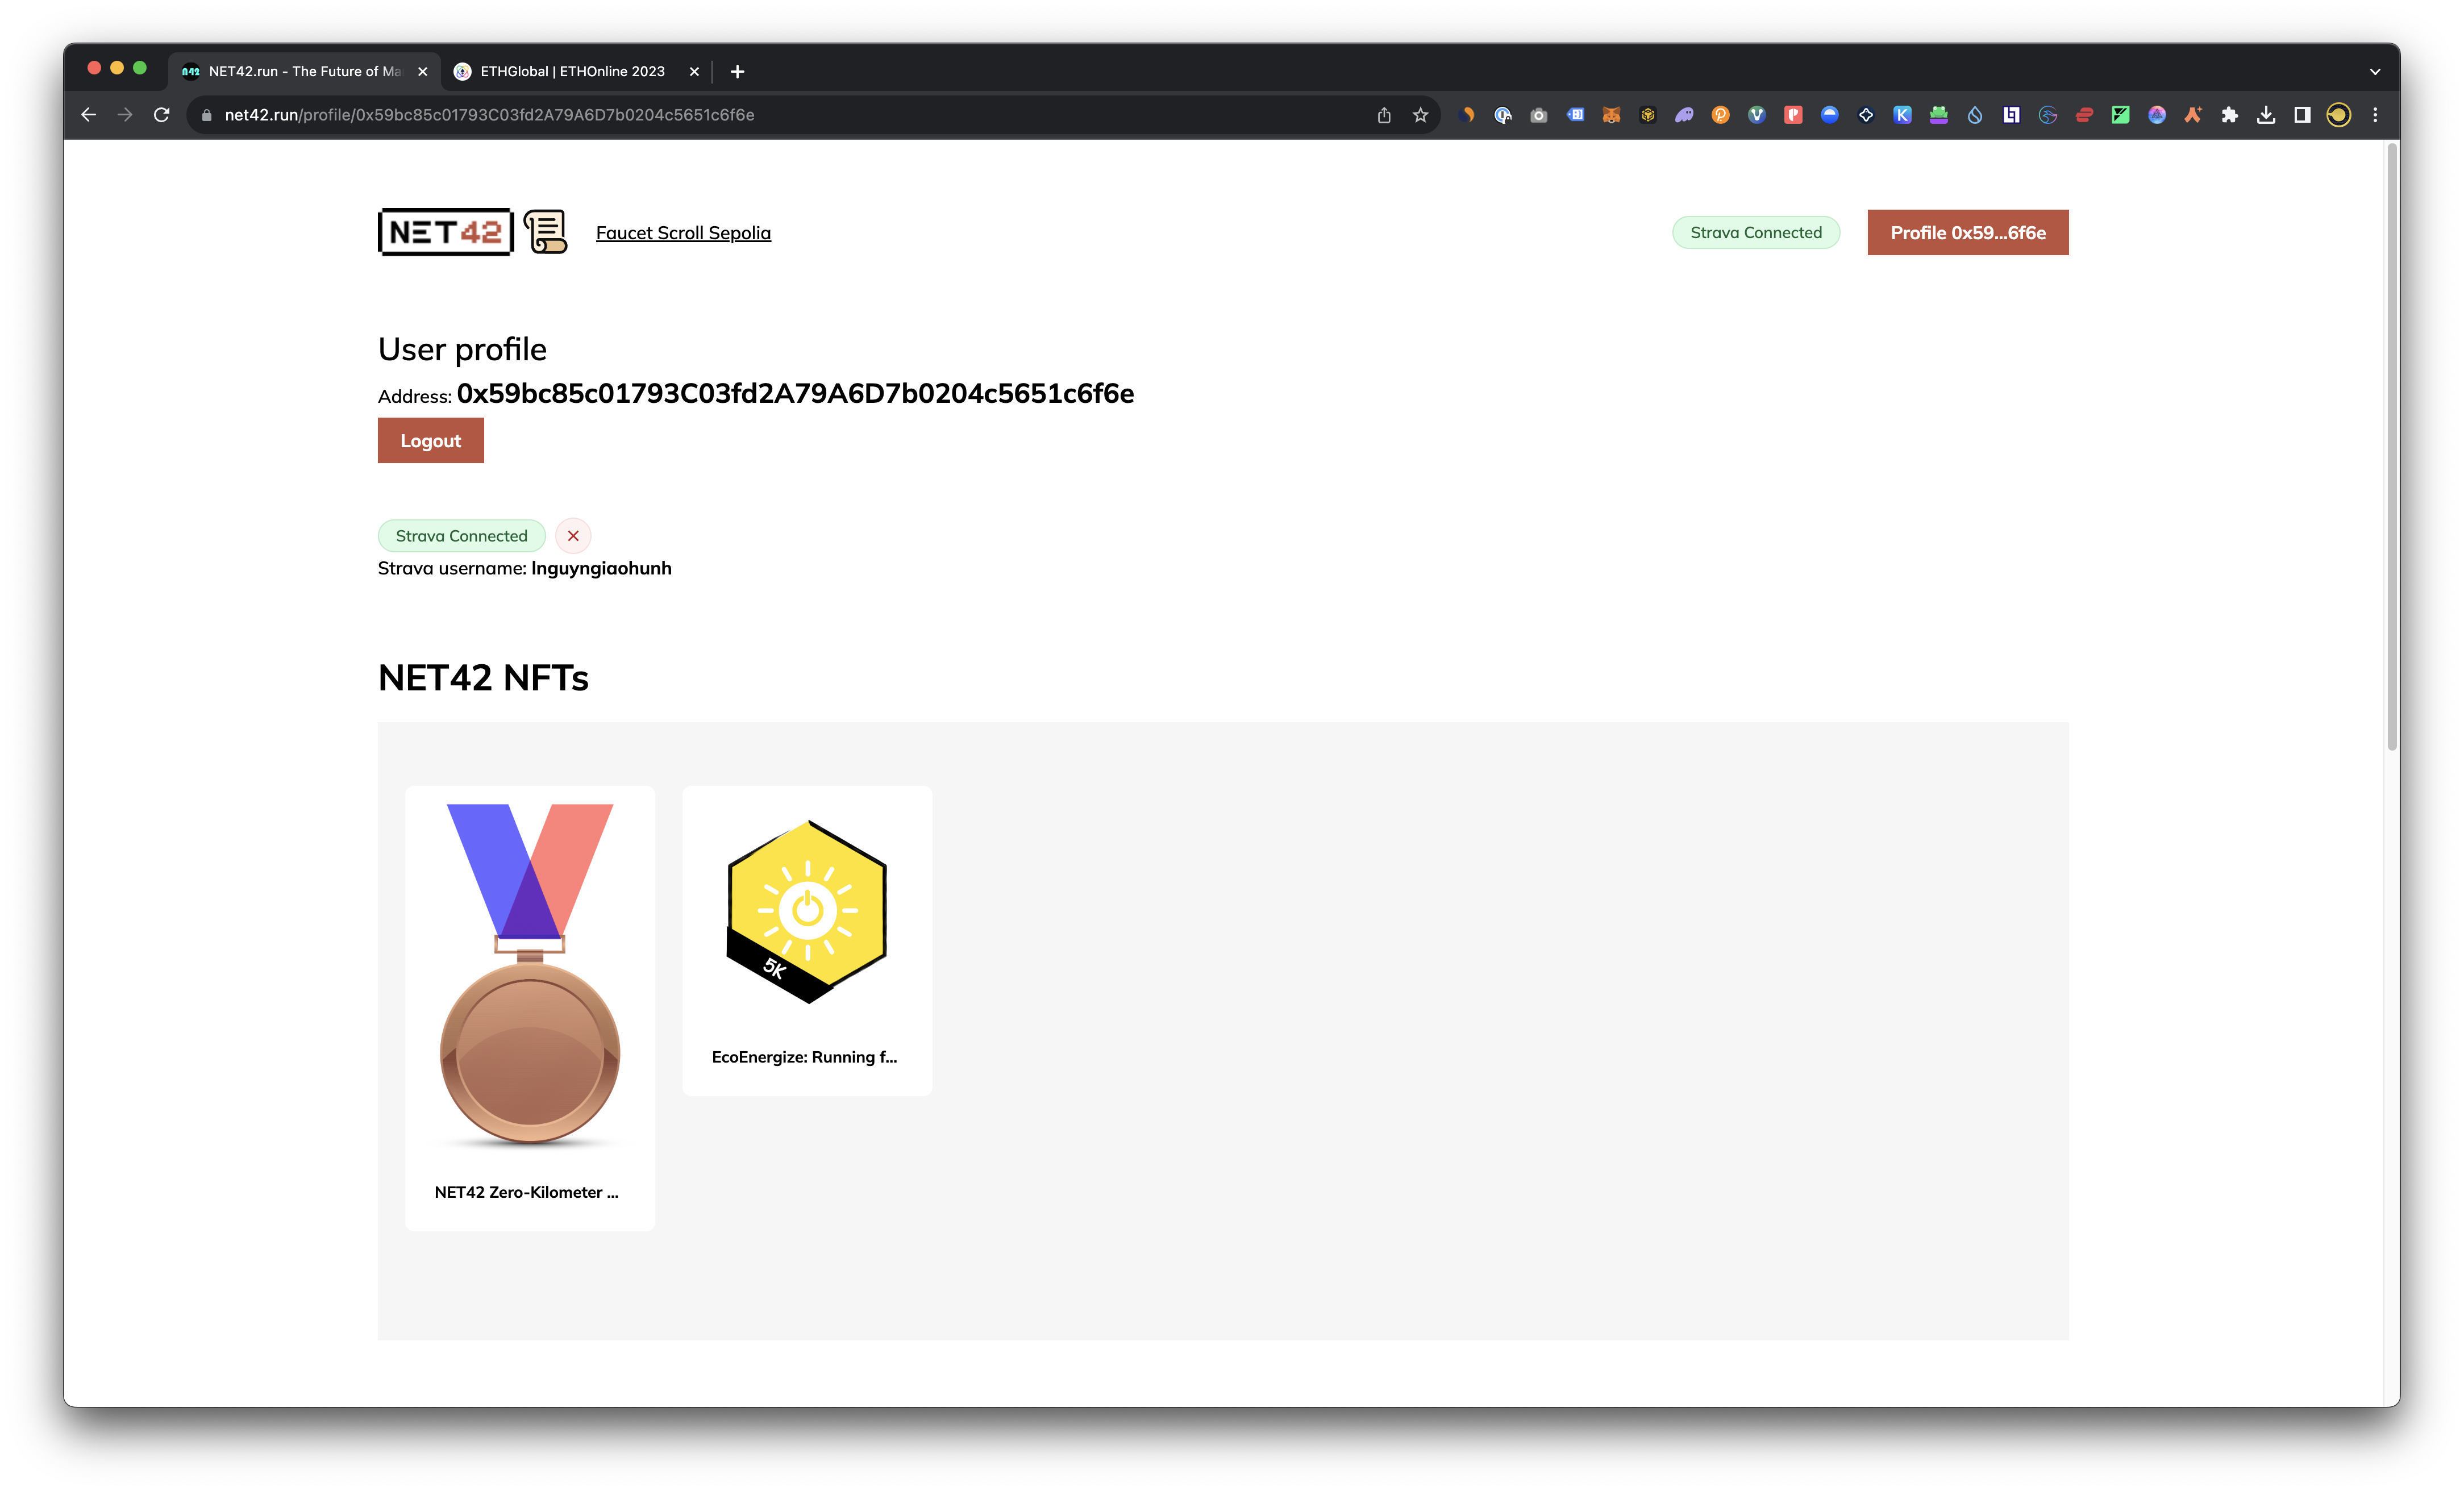Select the wallet address text
2464x1491 pixels.
pyautogui.click(x=795, y=394)
